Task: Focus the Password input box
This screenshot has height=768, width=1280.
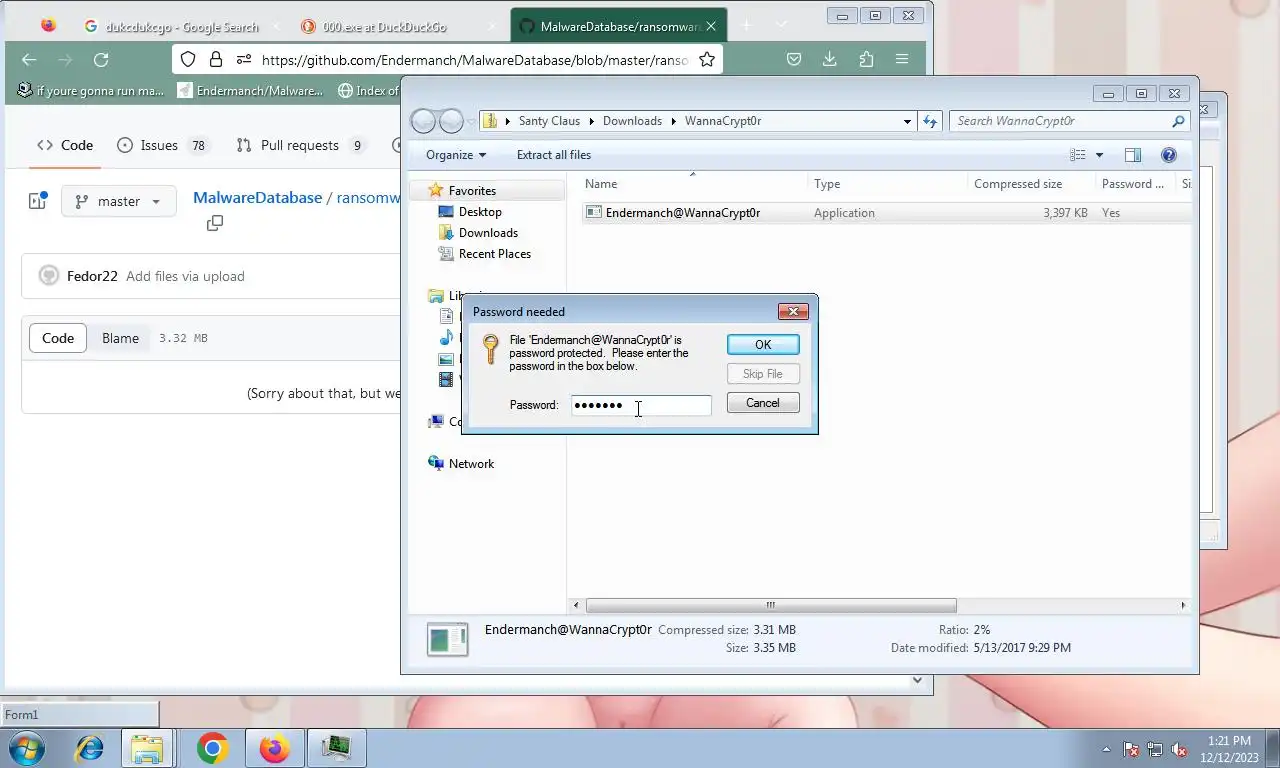Action: point(641,405)
